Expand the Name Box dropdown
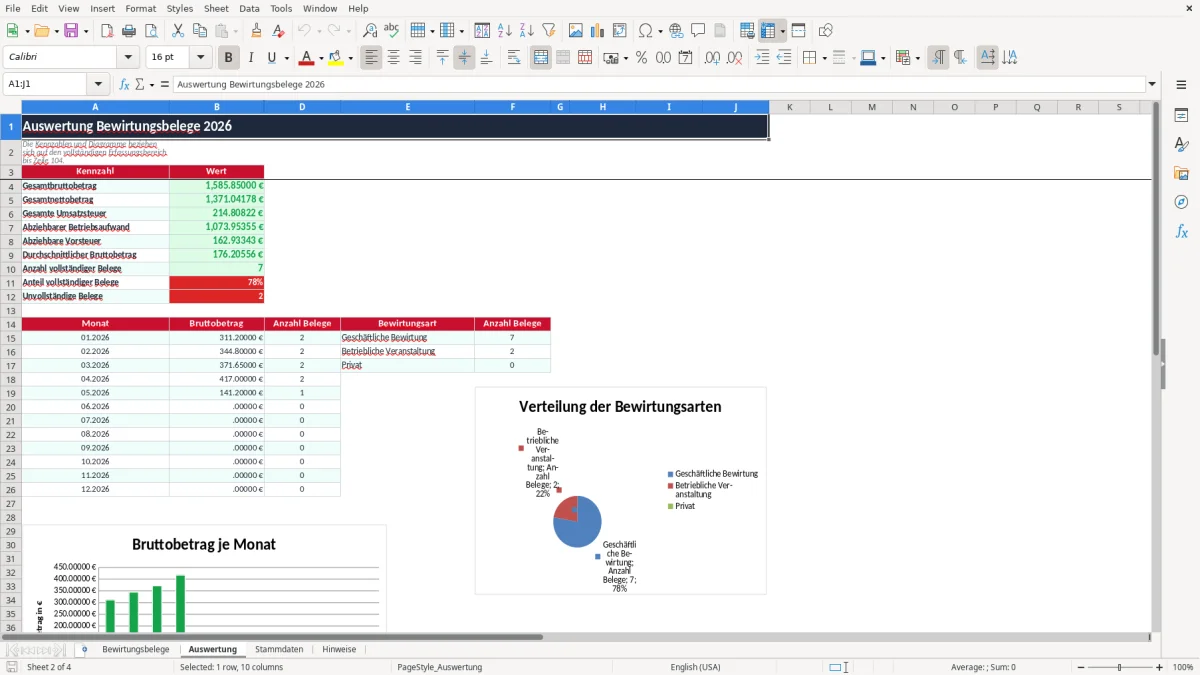 coord(98,85)
